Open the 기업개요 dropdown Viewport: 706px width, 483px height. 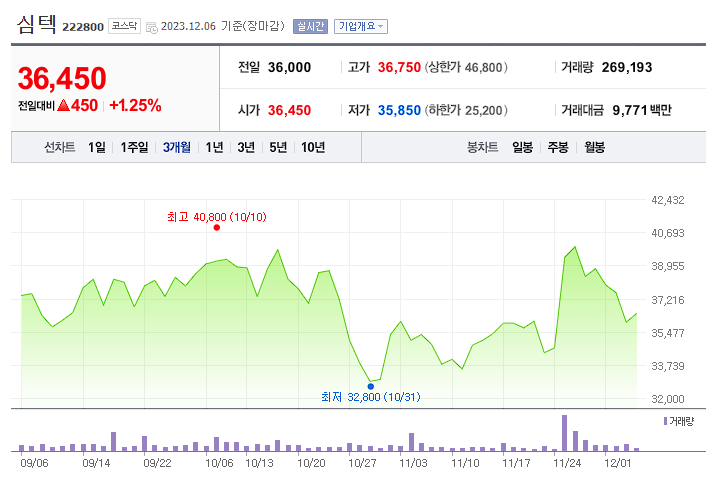click(x=361, y=27)
